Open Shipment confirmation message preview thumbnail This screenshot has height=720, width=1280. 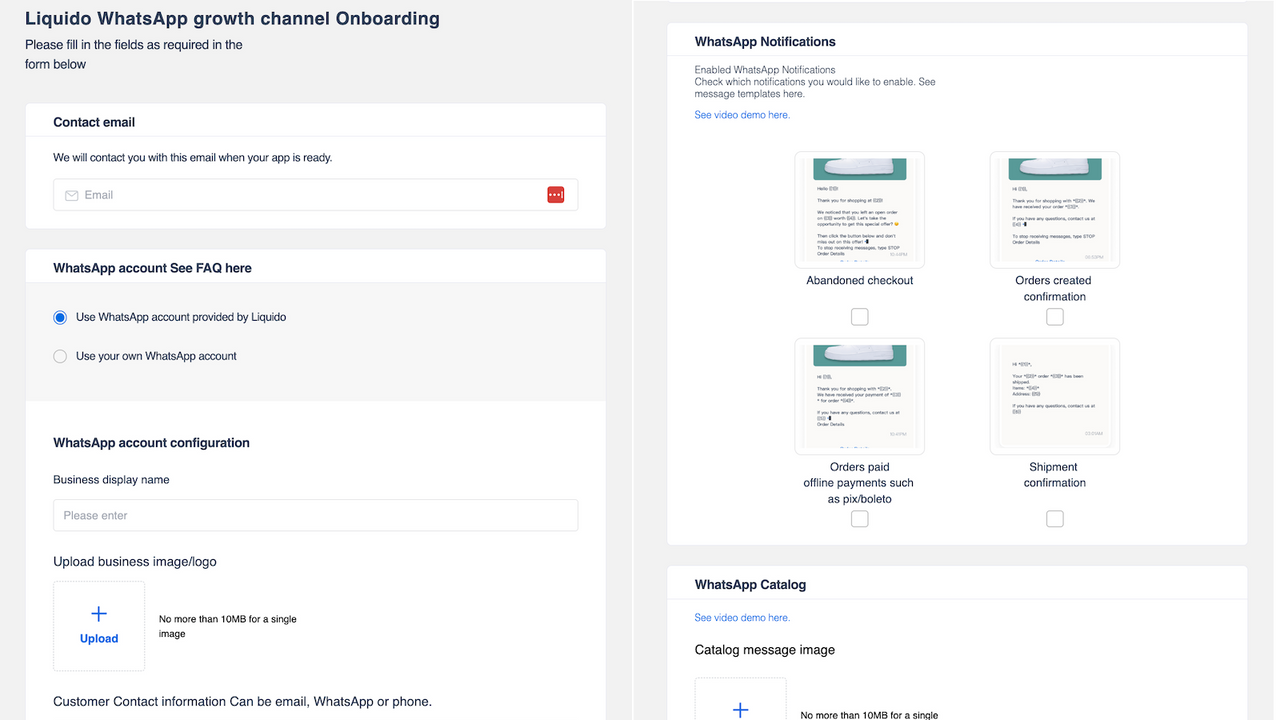(x=1055, y=396)
